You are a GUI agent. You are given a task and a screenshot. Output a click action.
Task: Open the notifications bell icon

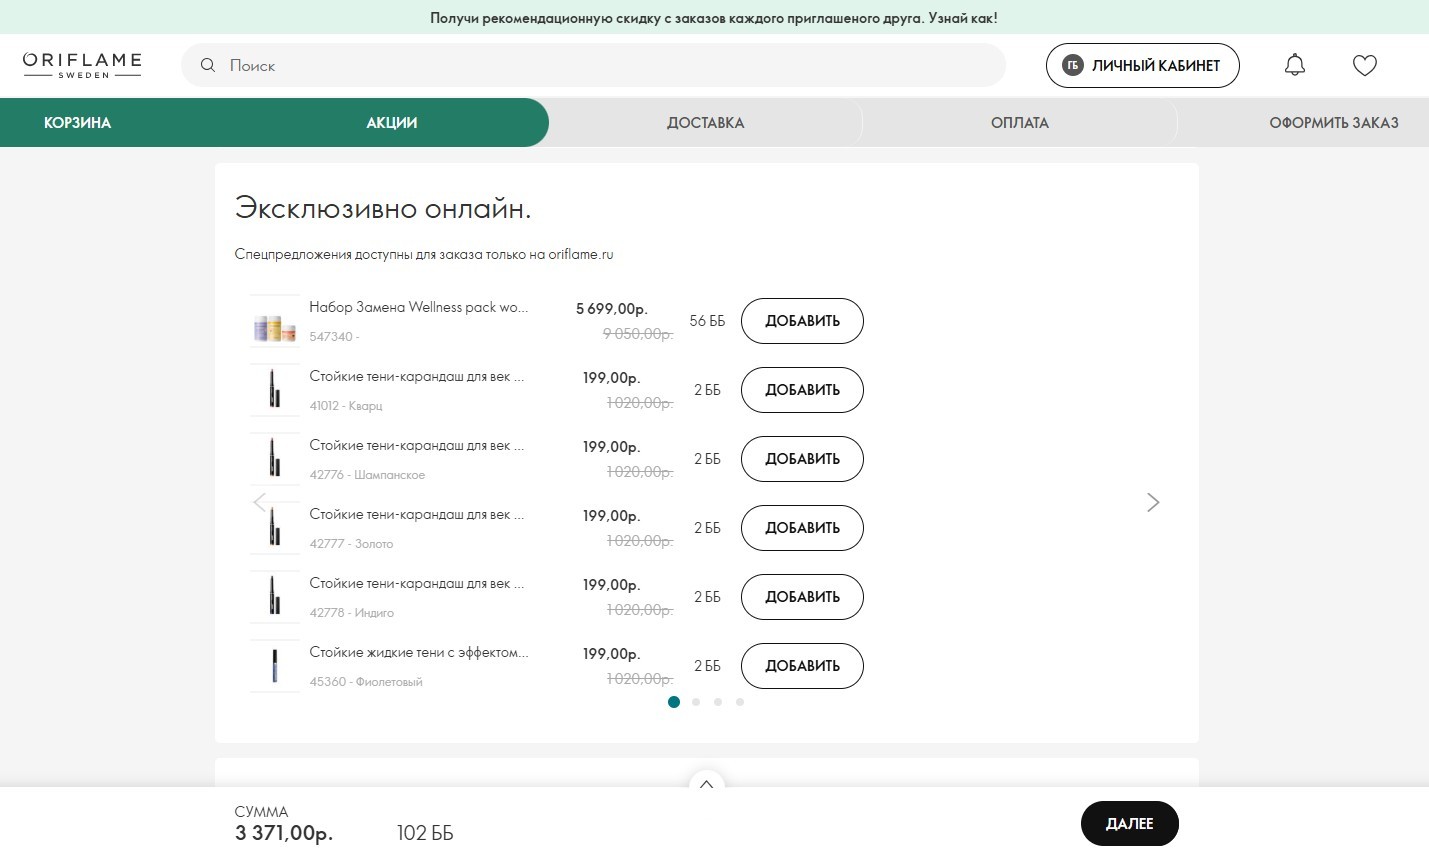[1295, 65]
